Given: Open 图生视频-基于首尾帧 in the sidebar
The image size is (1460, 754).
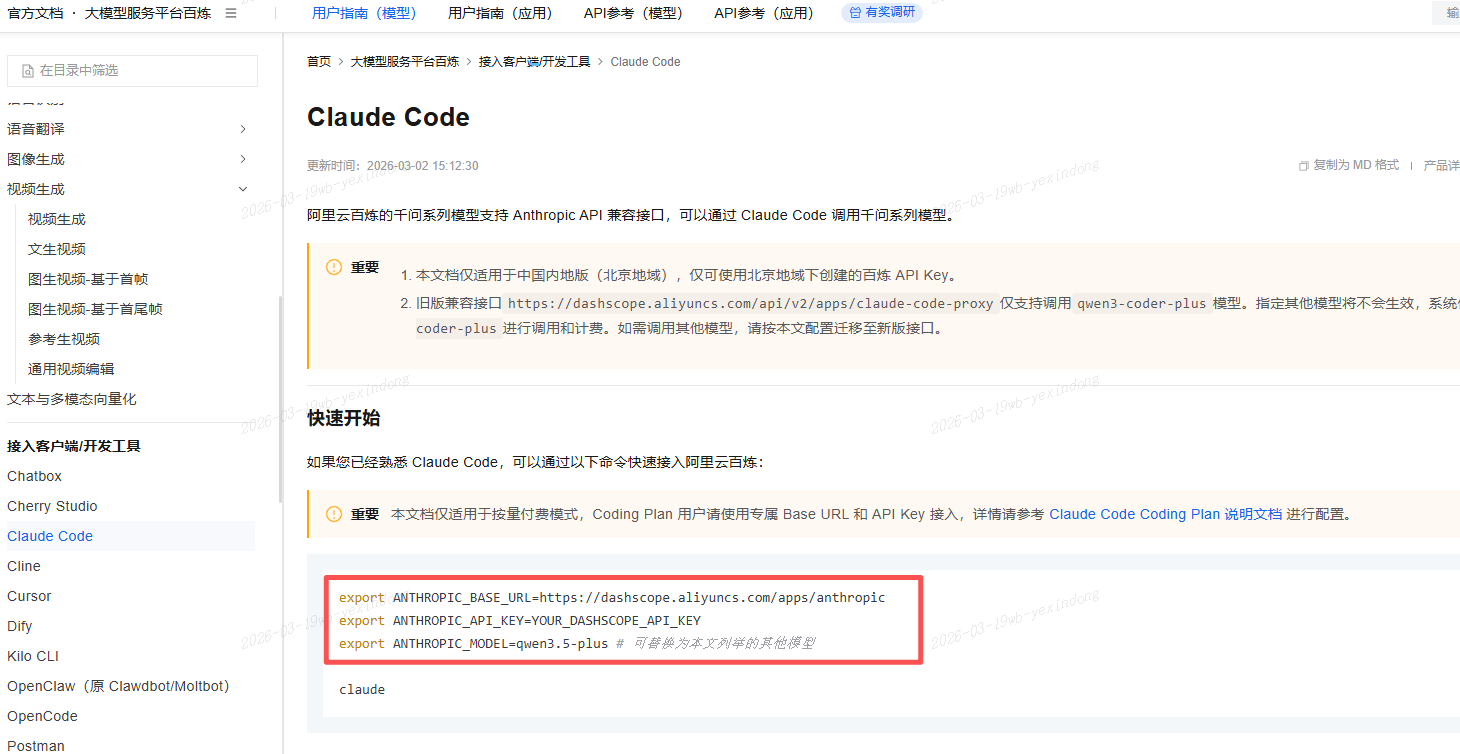Looking at the screenshot, I should click(95, 309).
